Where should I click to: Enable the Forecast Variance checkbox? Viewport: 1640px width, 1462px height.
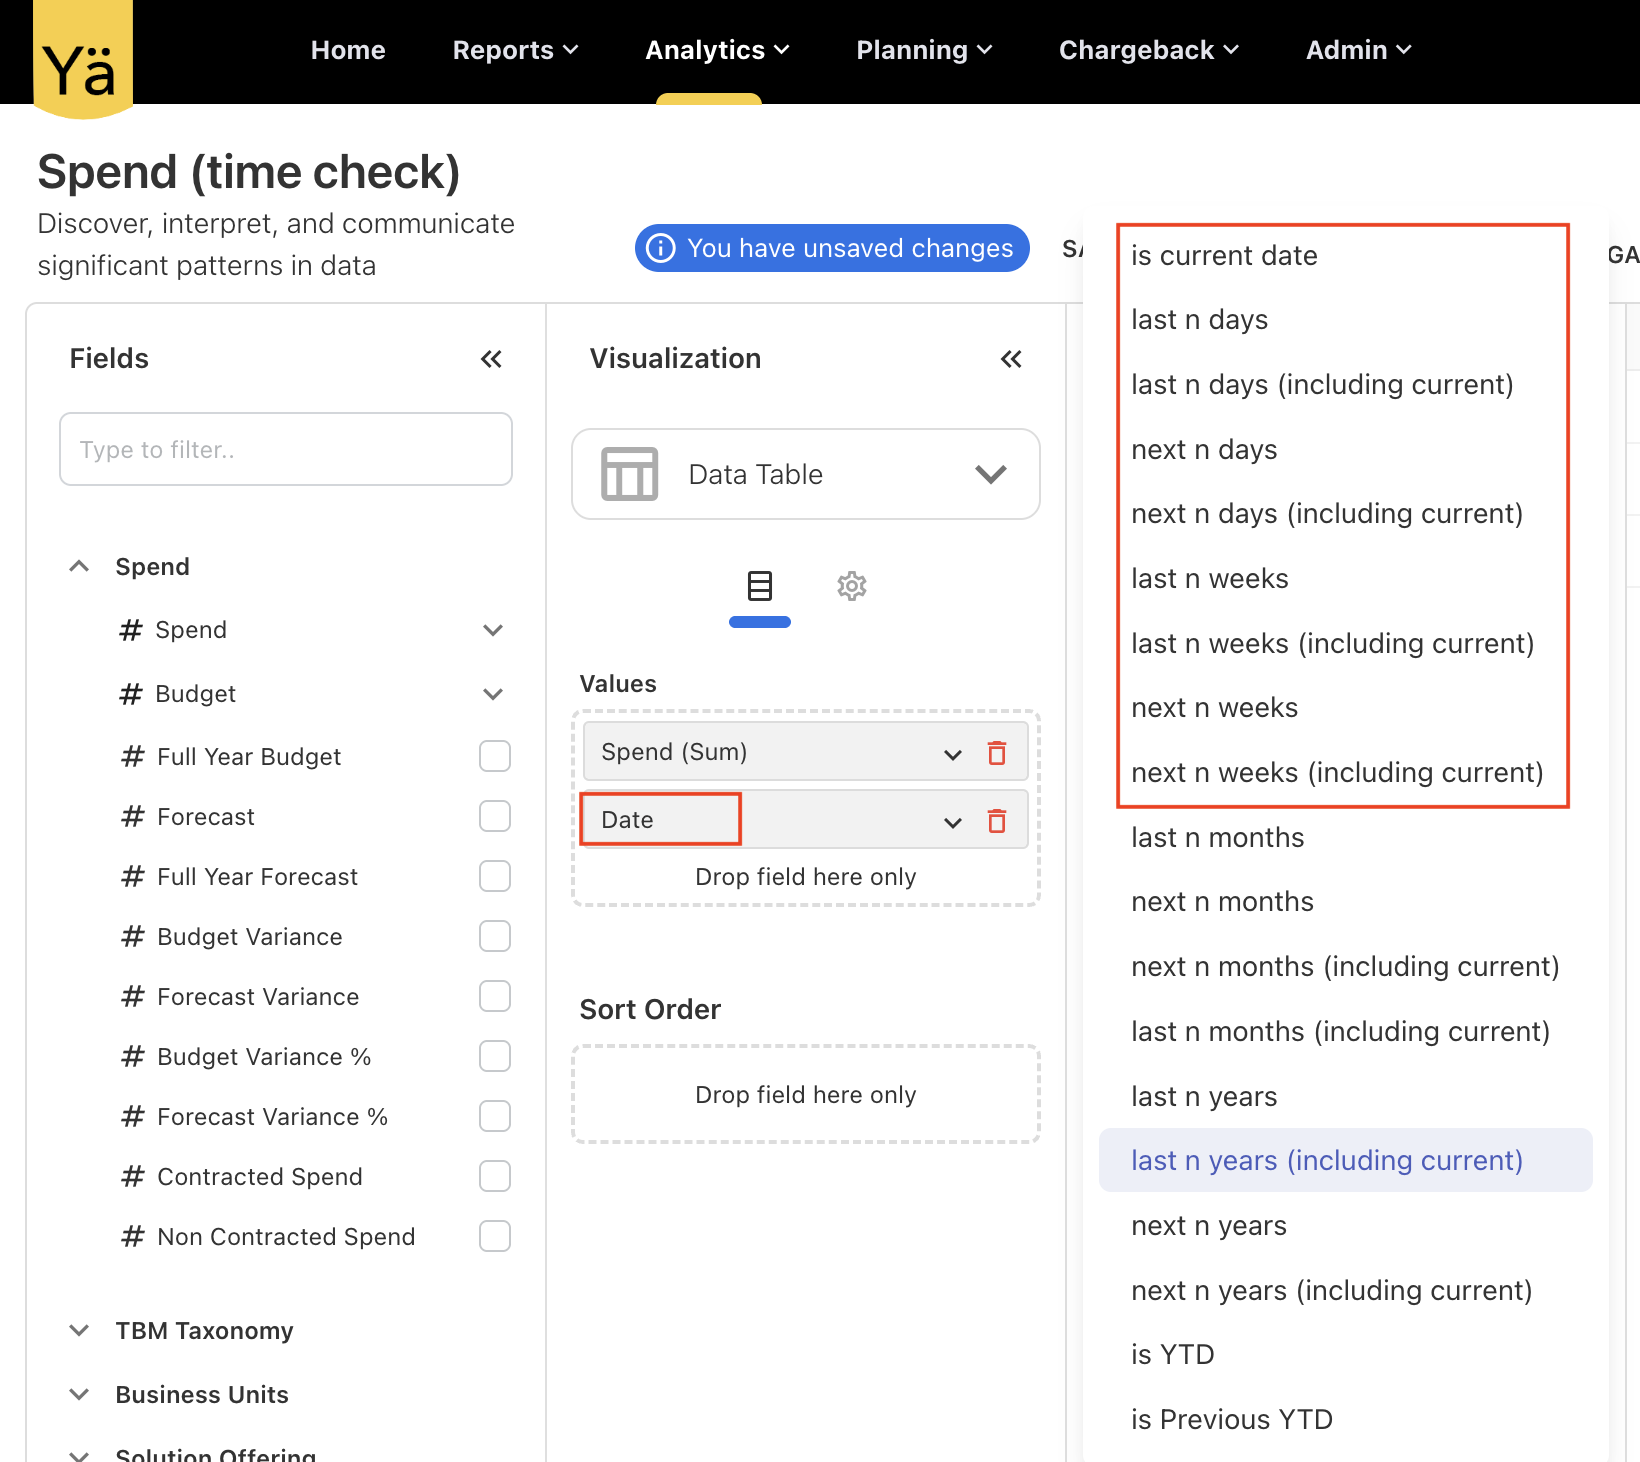[x=495, y=997]
